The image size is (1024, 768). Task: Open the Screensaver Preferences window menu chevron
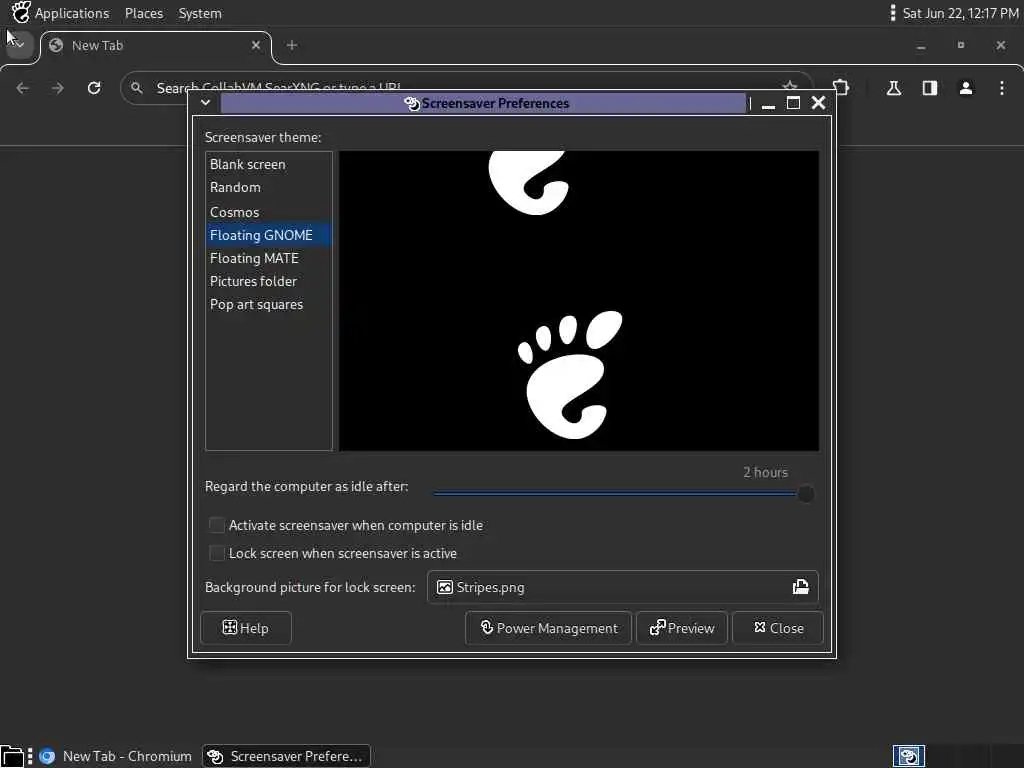pos(205,103)
